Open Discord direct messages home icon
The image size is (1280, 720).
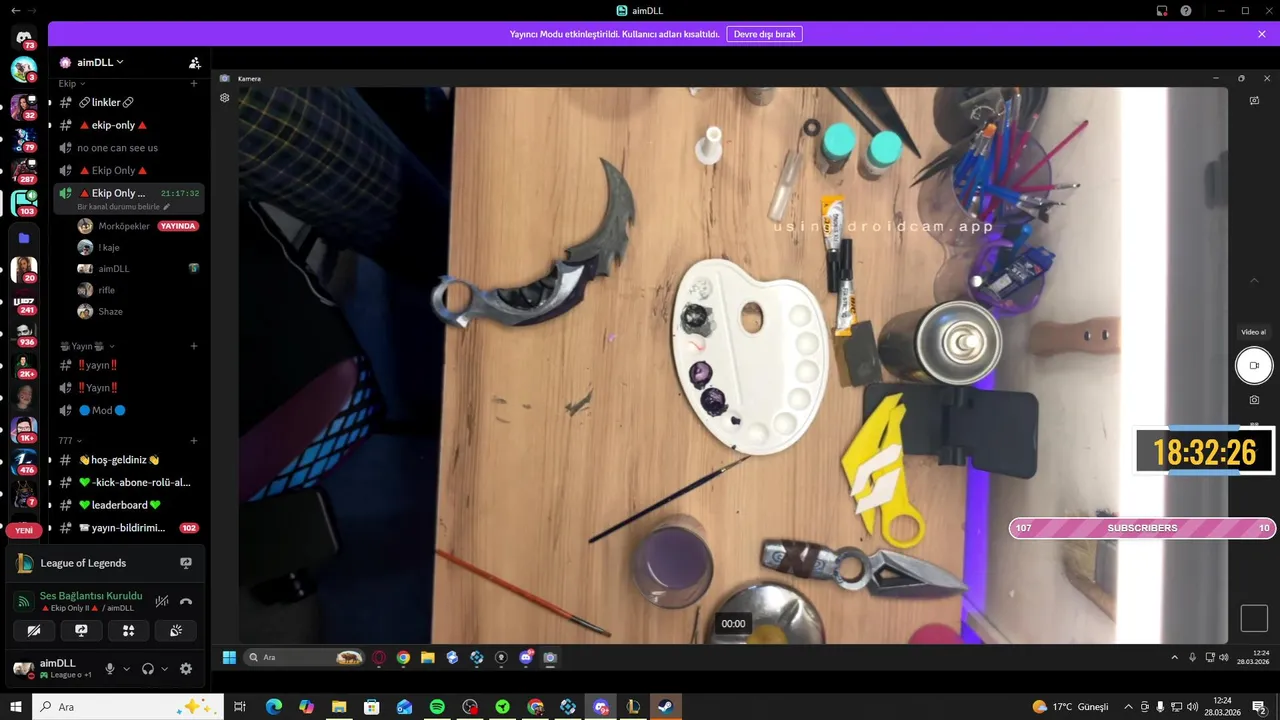tap(24, 37)
